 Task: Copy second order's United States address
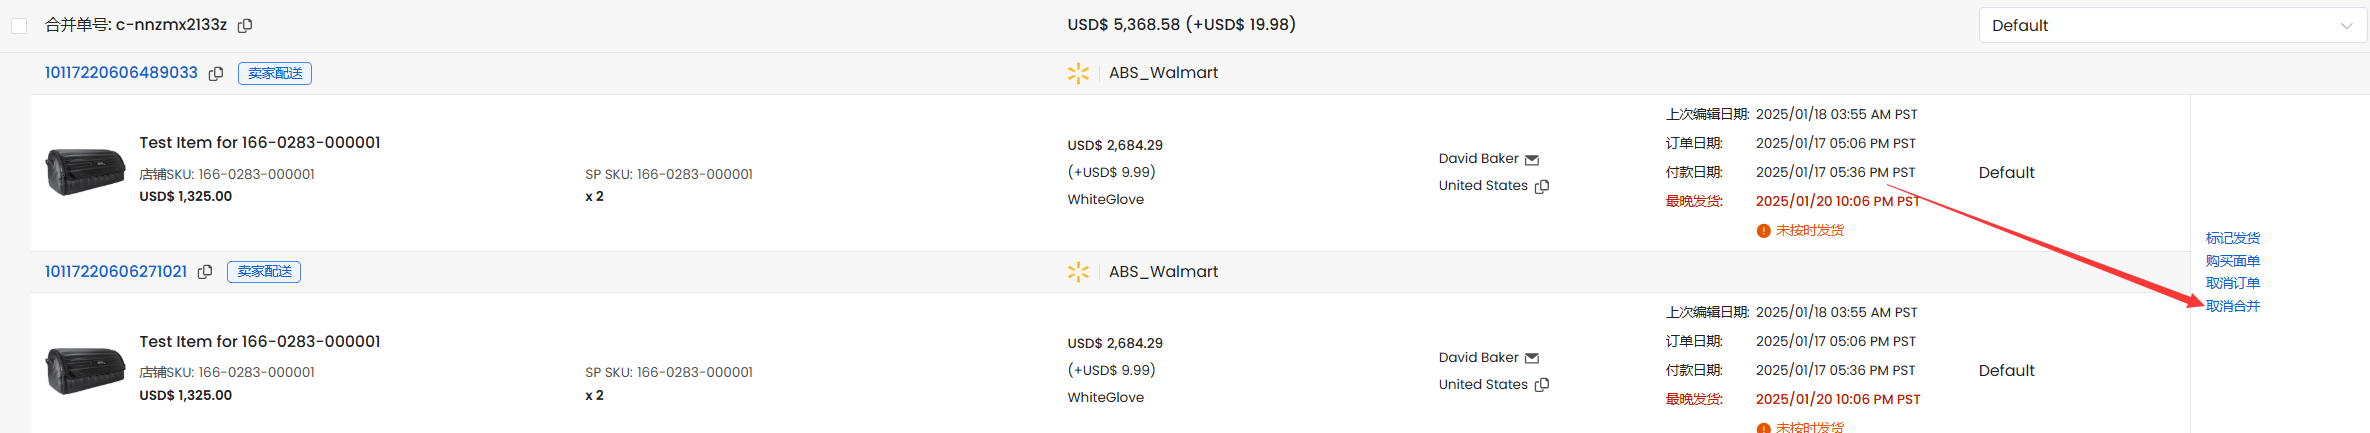pyautogui.click(x=1542, y=385)
